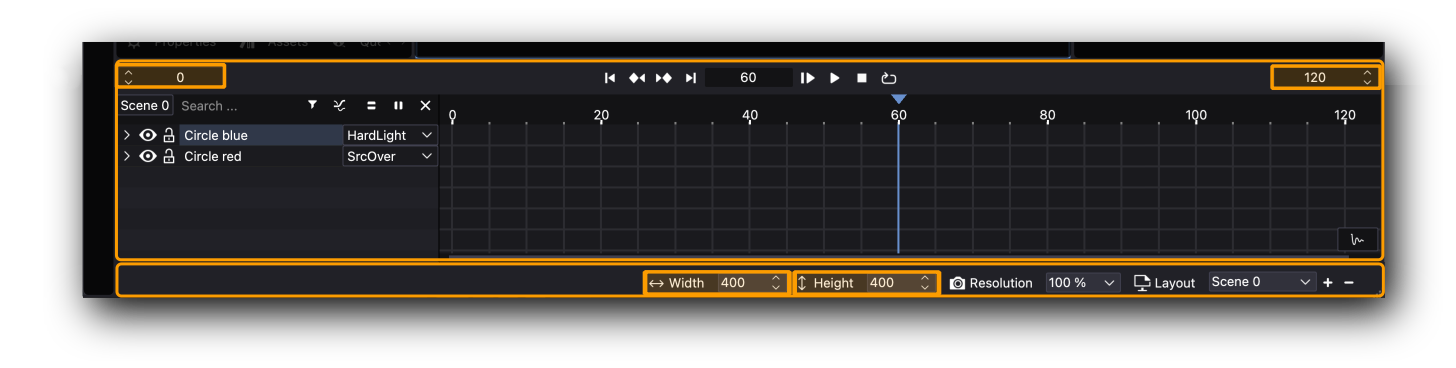Expand the Circle blue tree item
This screenshot has width=1456, height=368.
[127, 135]
